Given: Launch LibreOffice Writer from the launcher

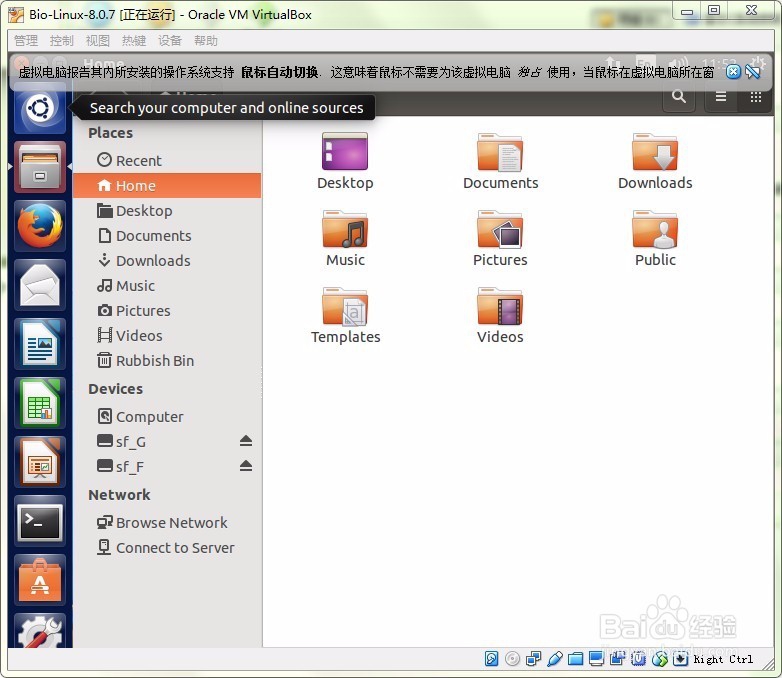Looking at the screenshot, I should (40, 344).
